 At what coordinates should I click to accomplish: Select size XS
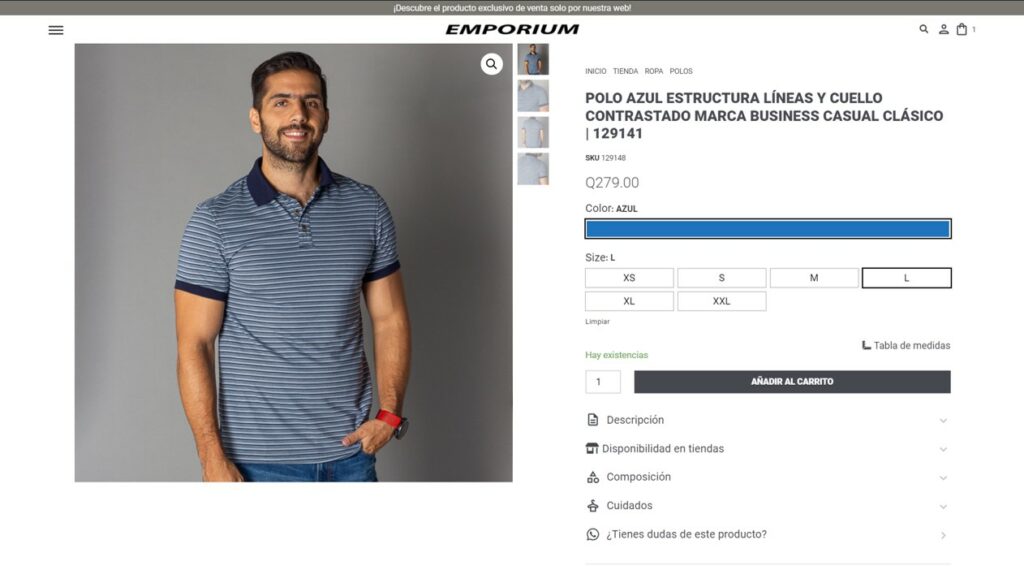pos(629,277)
